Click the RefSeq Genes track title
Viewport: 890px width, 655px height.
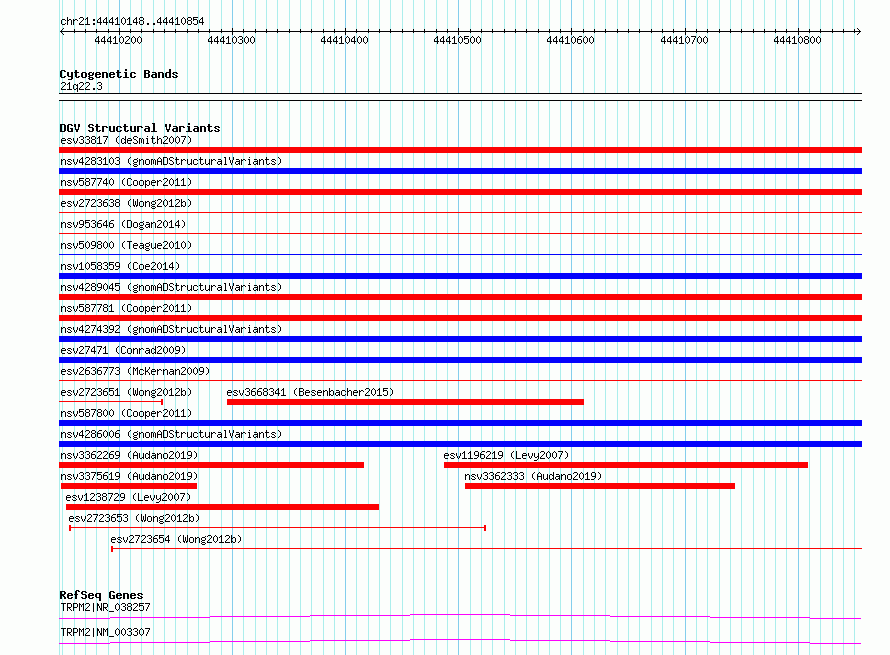coord(101,595)
